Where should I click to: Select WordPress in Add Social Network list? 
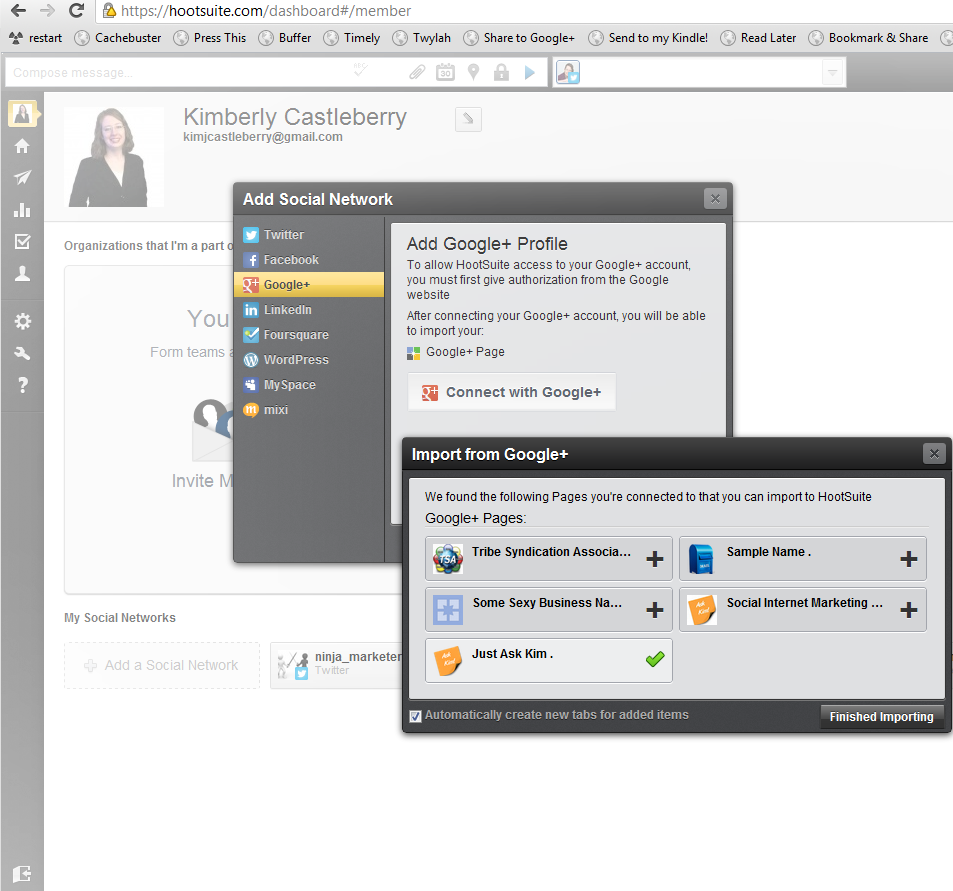coord(309,359)
